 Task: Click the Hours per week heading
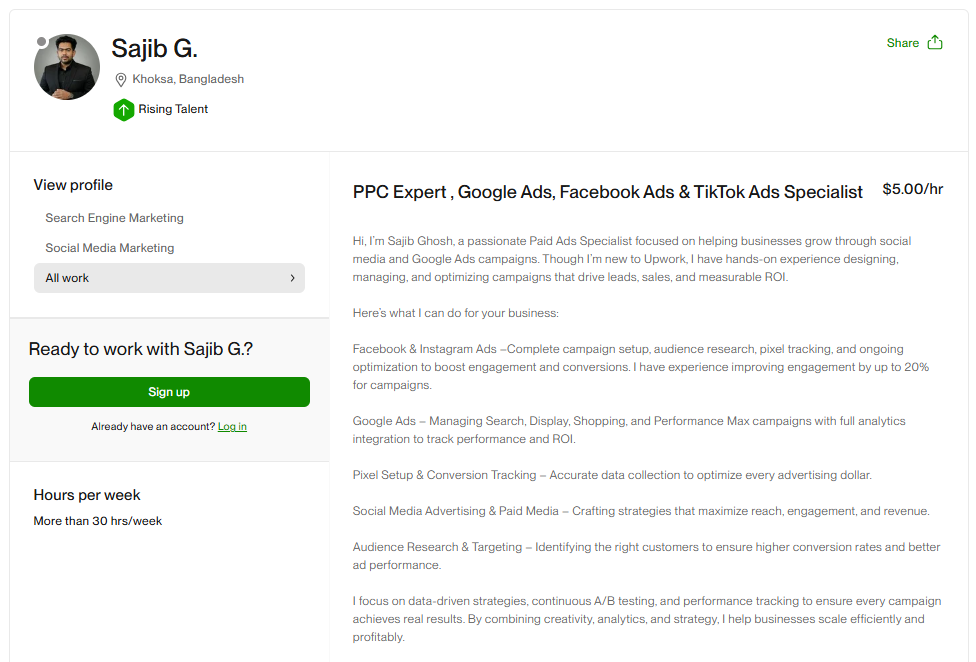[87, 495]
